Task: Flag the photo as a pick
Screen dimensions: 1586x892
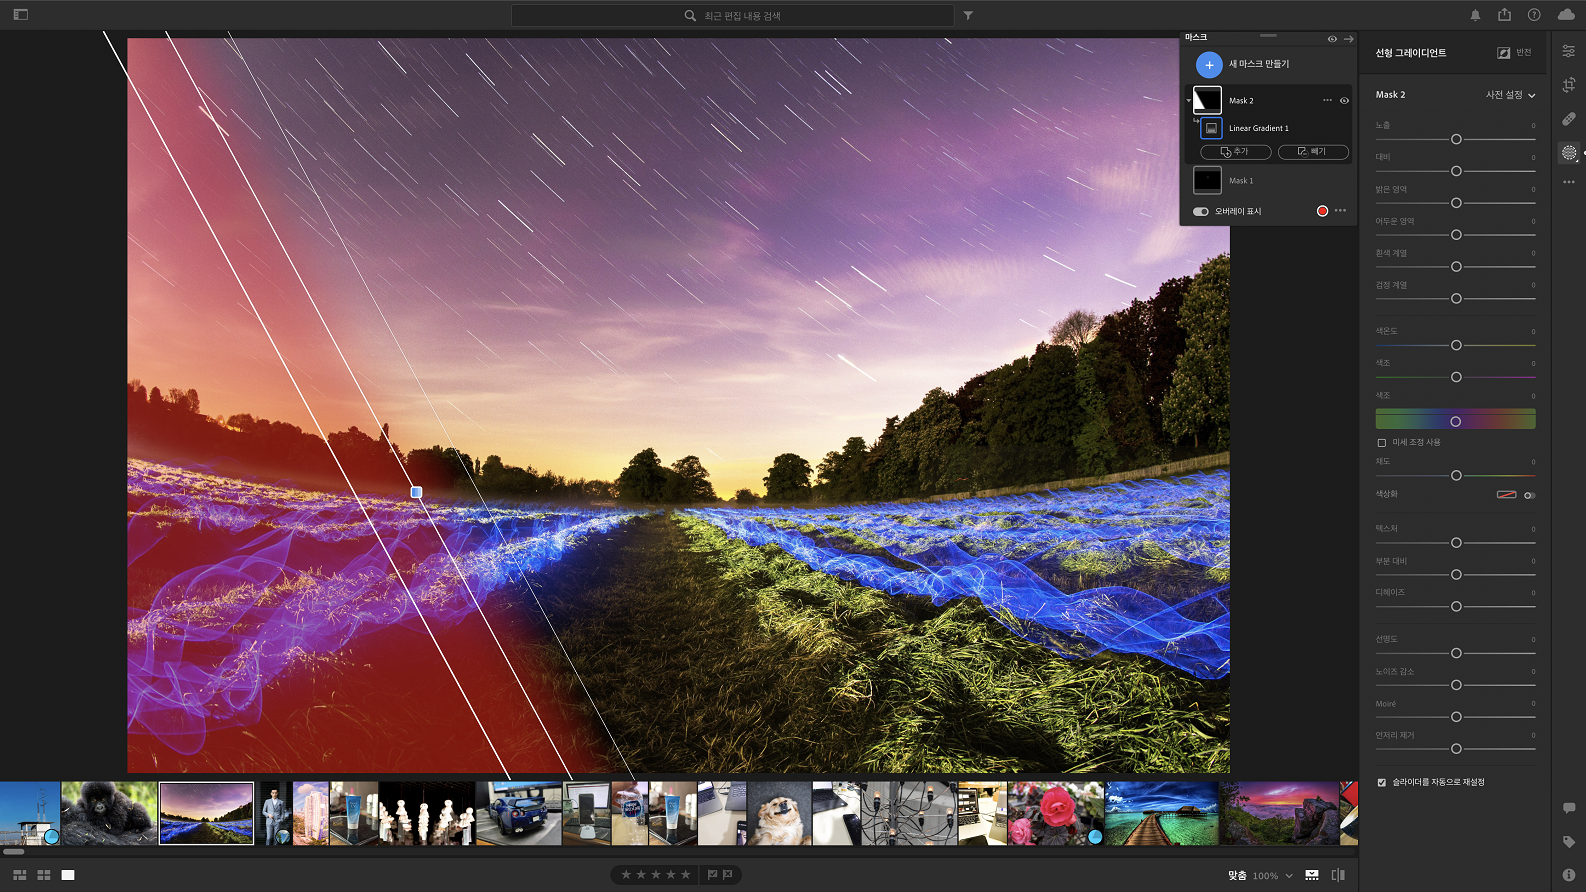Action: coord(712,875)
